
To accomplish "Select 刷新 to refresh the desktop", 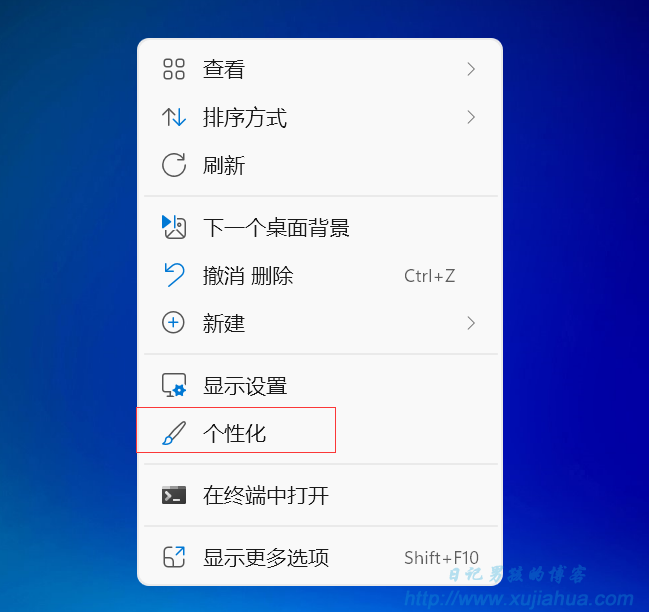I will [x=320, y=165].
